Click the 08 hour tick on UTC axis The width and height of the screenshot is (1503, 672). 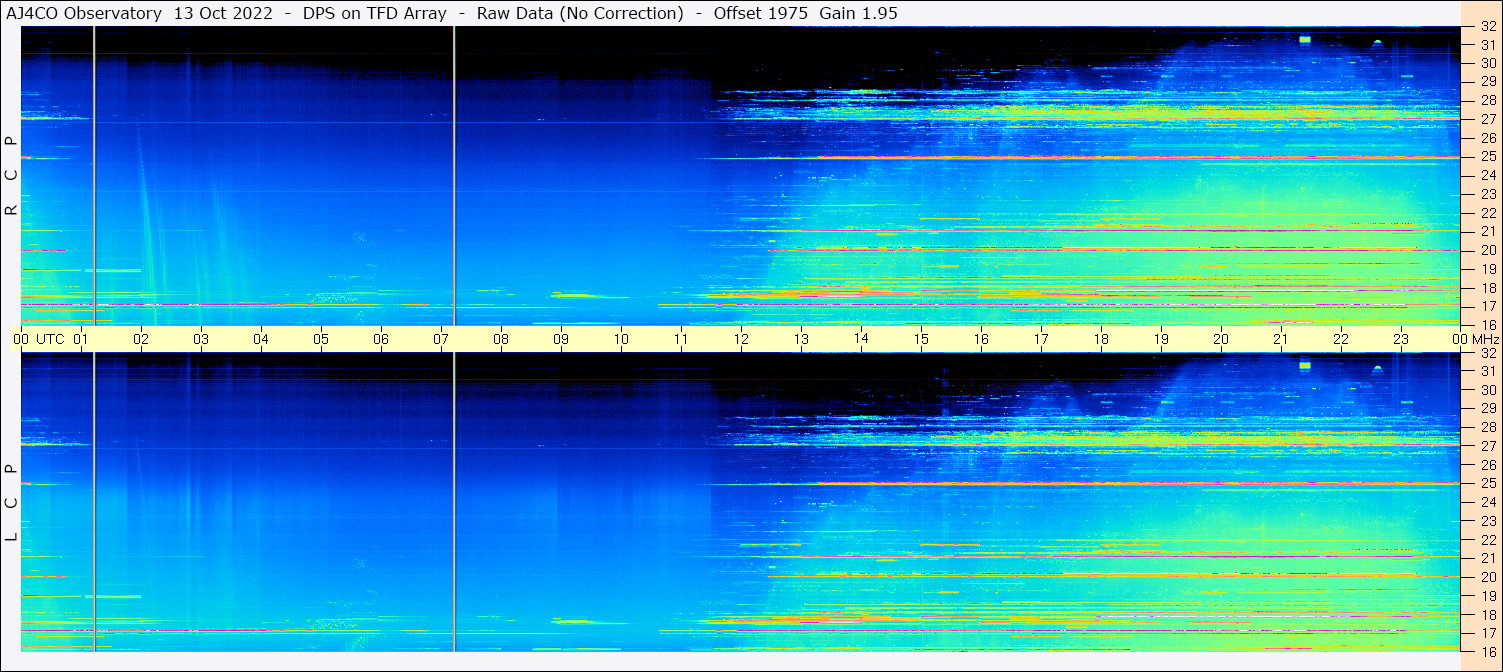501,339
